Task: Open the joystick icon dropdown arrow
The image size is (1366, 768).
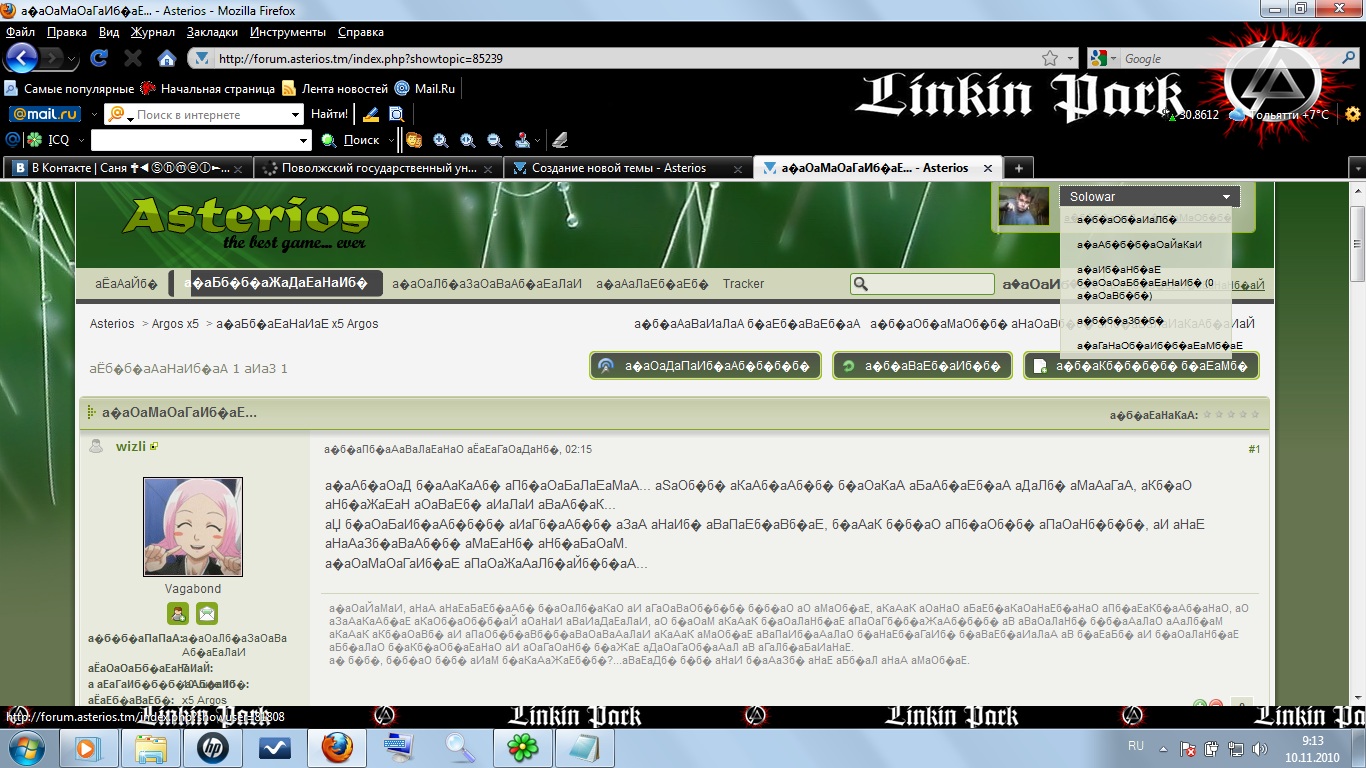Action: [x=538, y=140]
